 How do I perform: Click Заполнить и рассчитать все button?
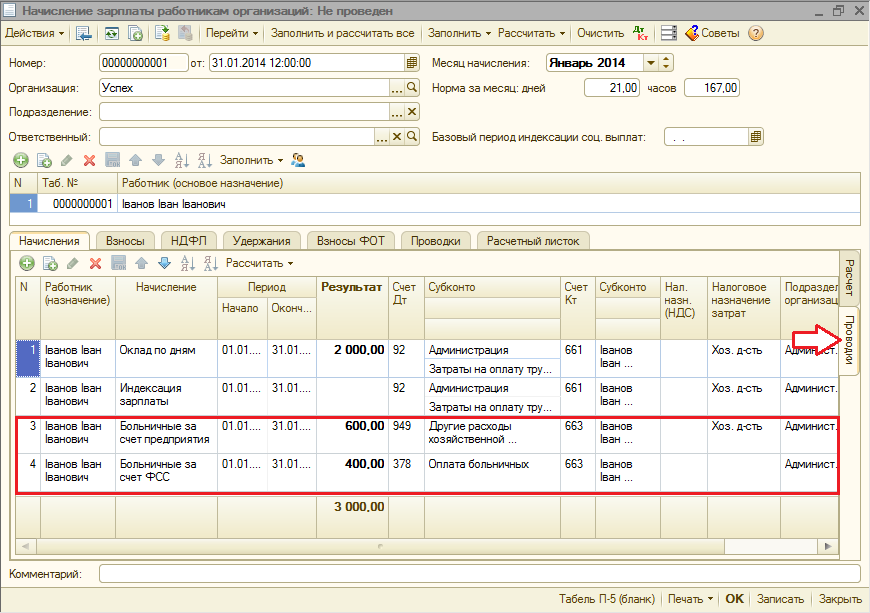[x=342, y=33]
